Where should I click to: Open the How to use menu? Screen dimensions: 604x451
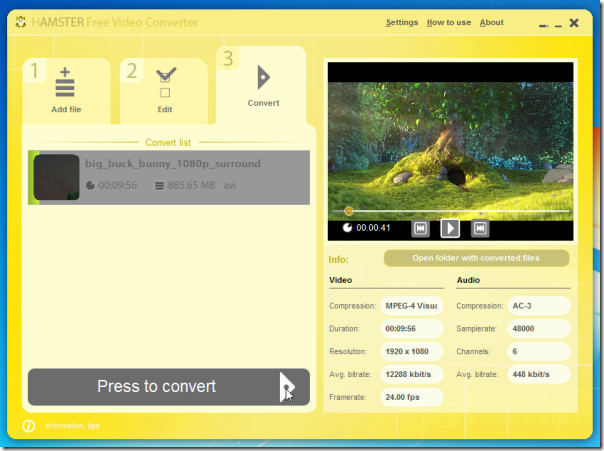click(x=449, y=22)
